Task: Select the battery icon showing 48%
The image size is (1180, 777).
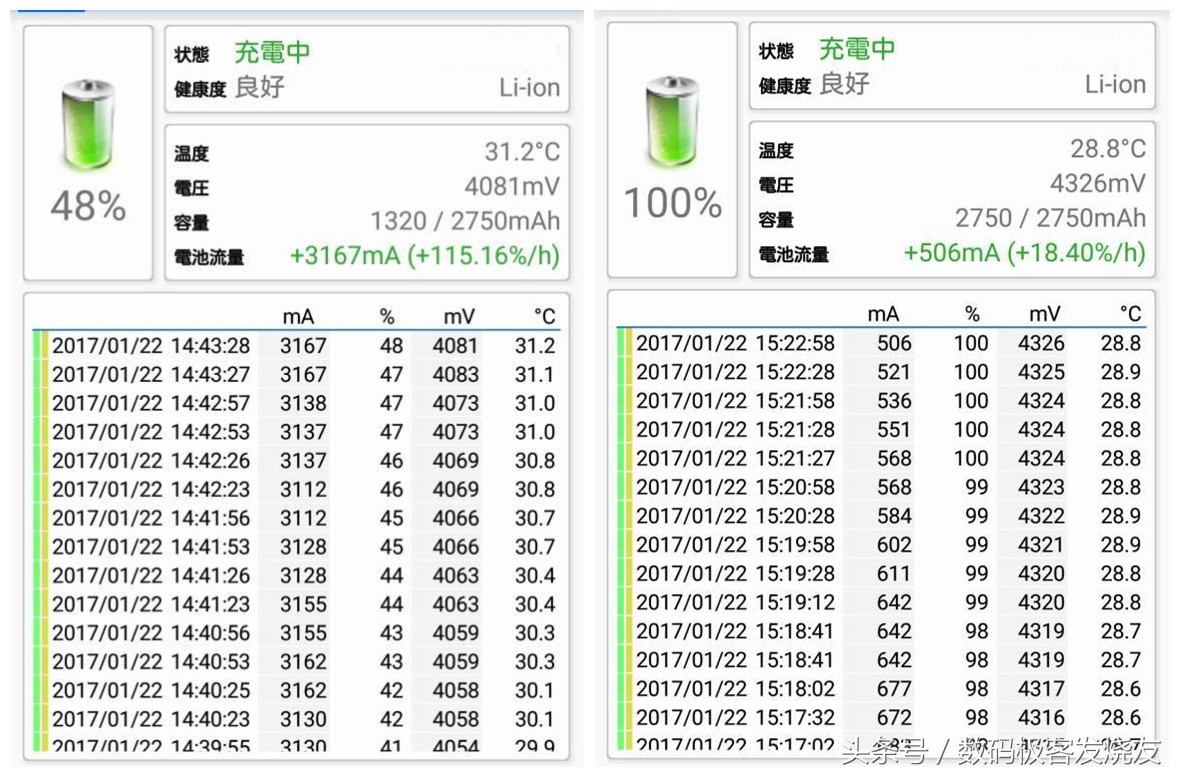Action: click(x=86, y=125)
